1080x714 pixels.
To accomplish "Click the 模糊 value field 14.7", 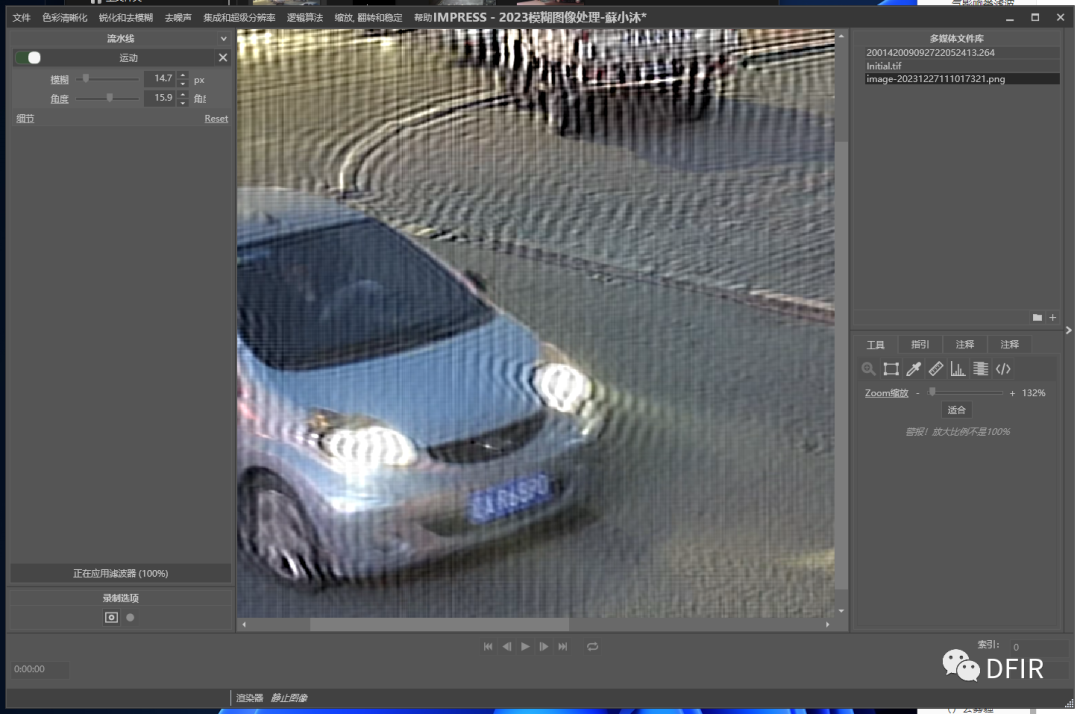I will (x=160, y=78).
